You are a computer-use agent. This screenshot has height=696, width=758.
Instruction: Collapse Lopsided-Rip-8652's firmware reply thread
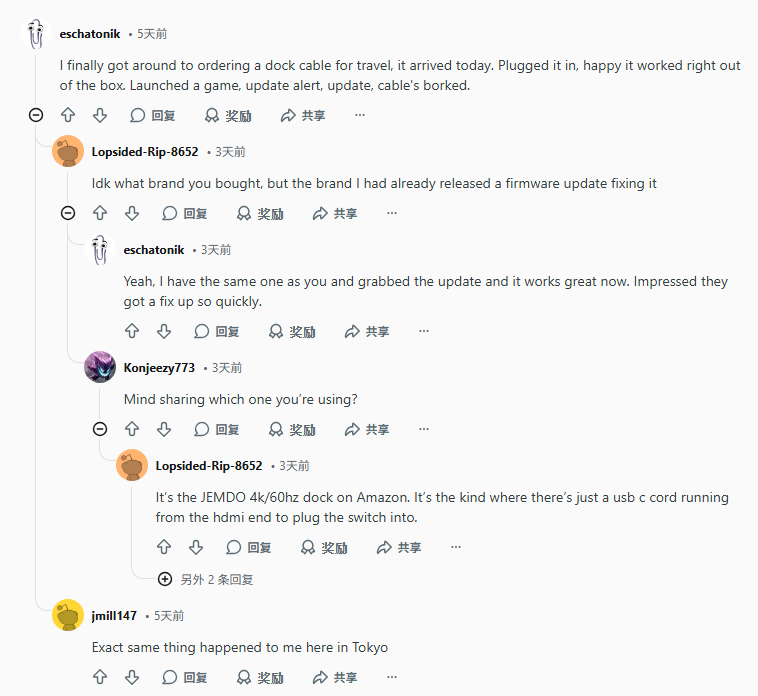[68, 214]
